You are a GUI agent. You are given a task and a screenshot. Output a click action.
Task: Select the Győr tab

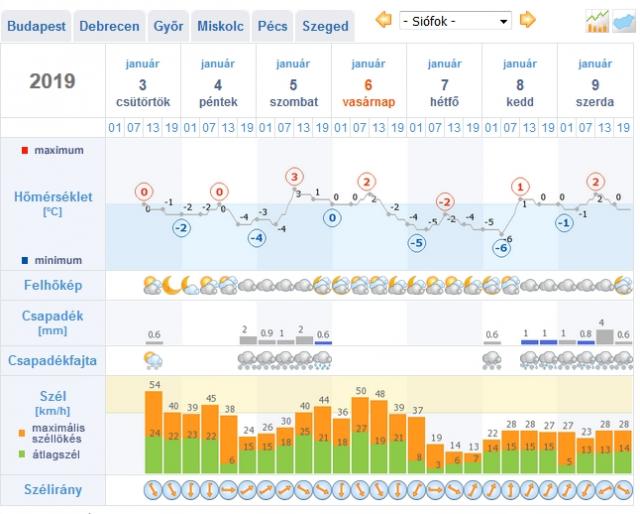click(x=168, y=26)
